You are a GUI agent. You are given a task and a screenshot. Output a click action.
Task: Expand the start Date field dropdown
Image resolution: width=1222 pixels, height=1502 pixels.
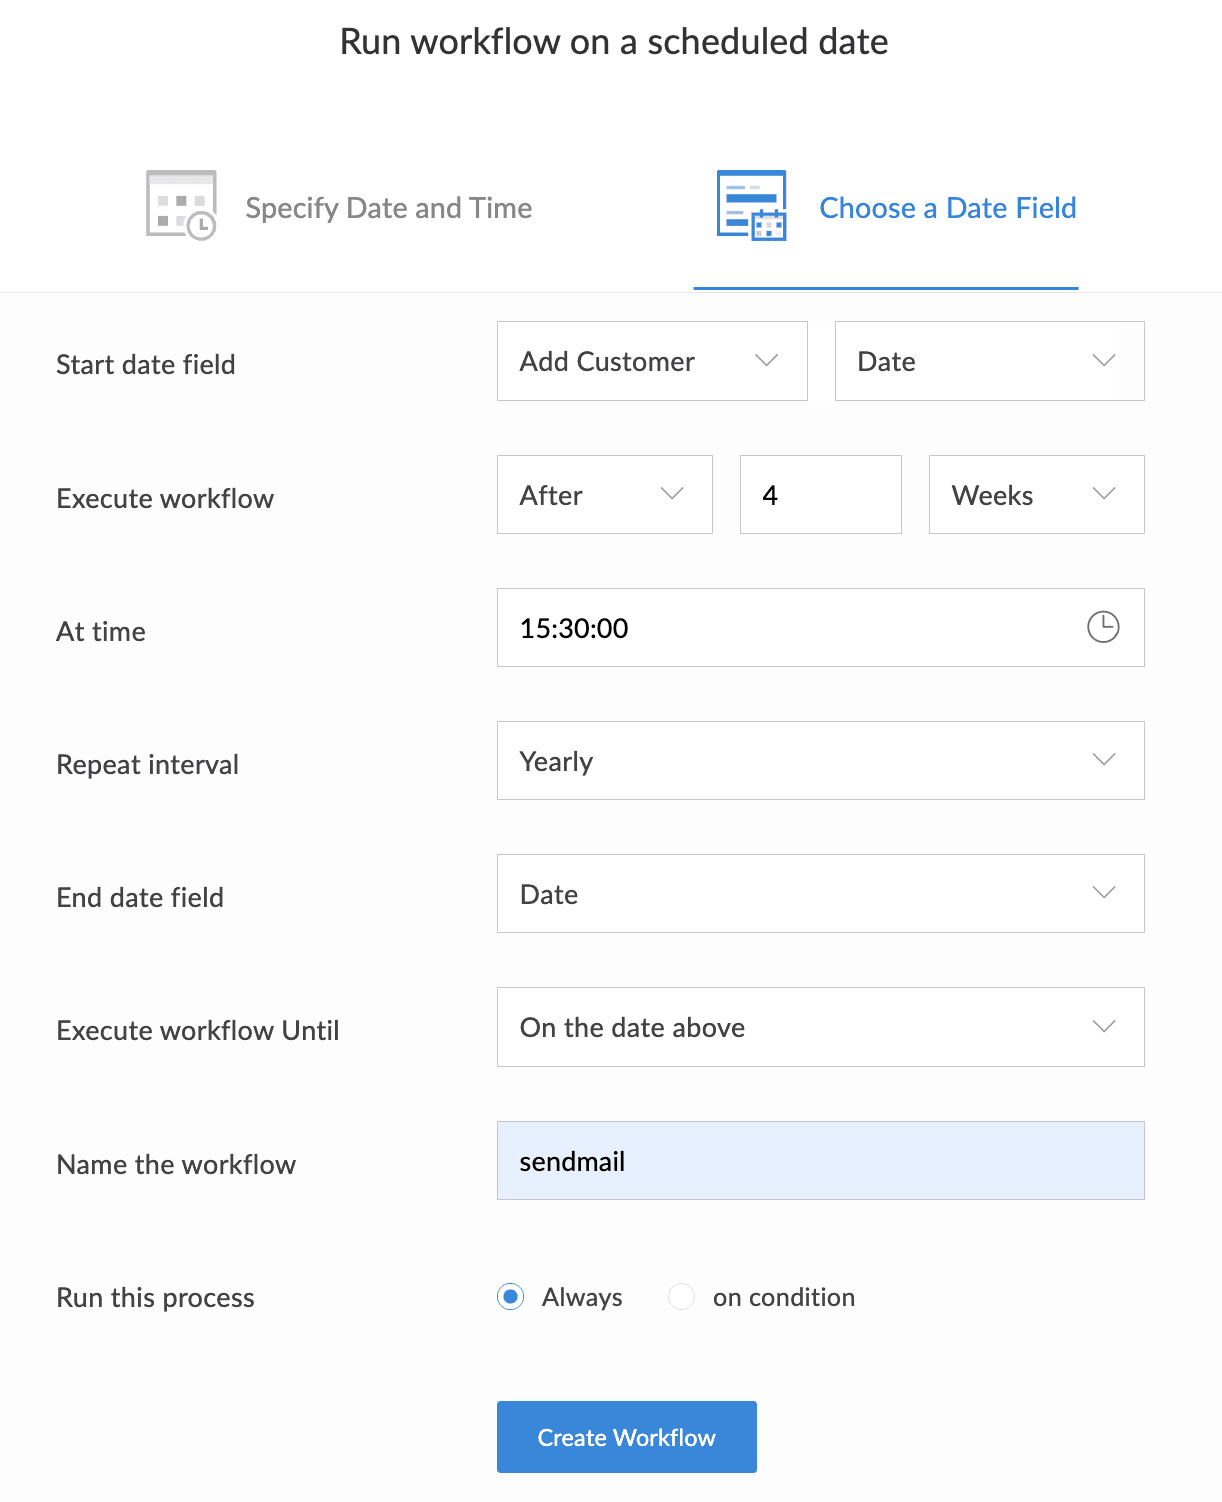[988, 361]
